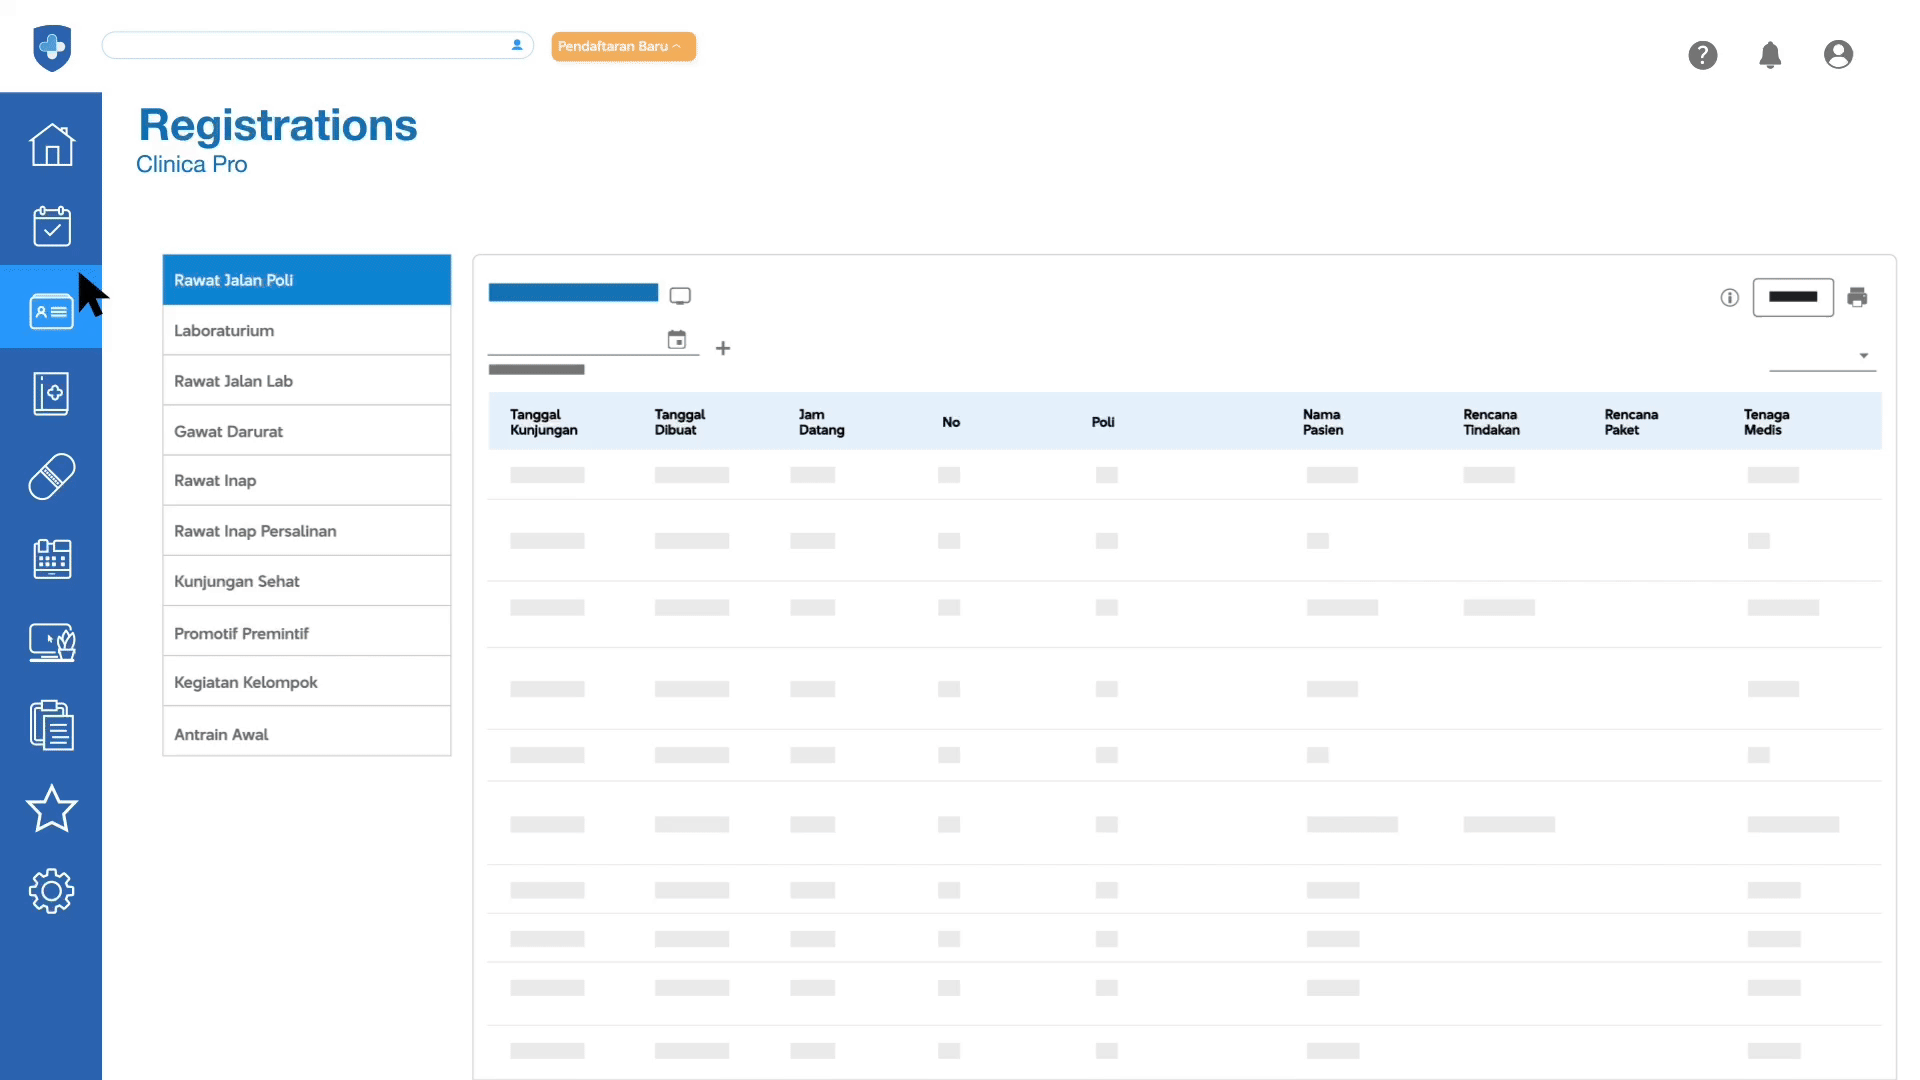Open the notification bell
The height and width of the screenshot is (1080, 1920).
[1770, 55]
